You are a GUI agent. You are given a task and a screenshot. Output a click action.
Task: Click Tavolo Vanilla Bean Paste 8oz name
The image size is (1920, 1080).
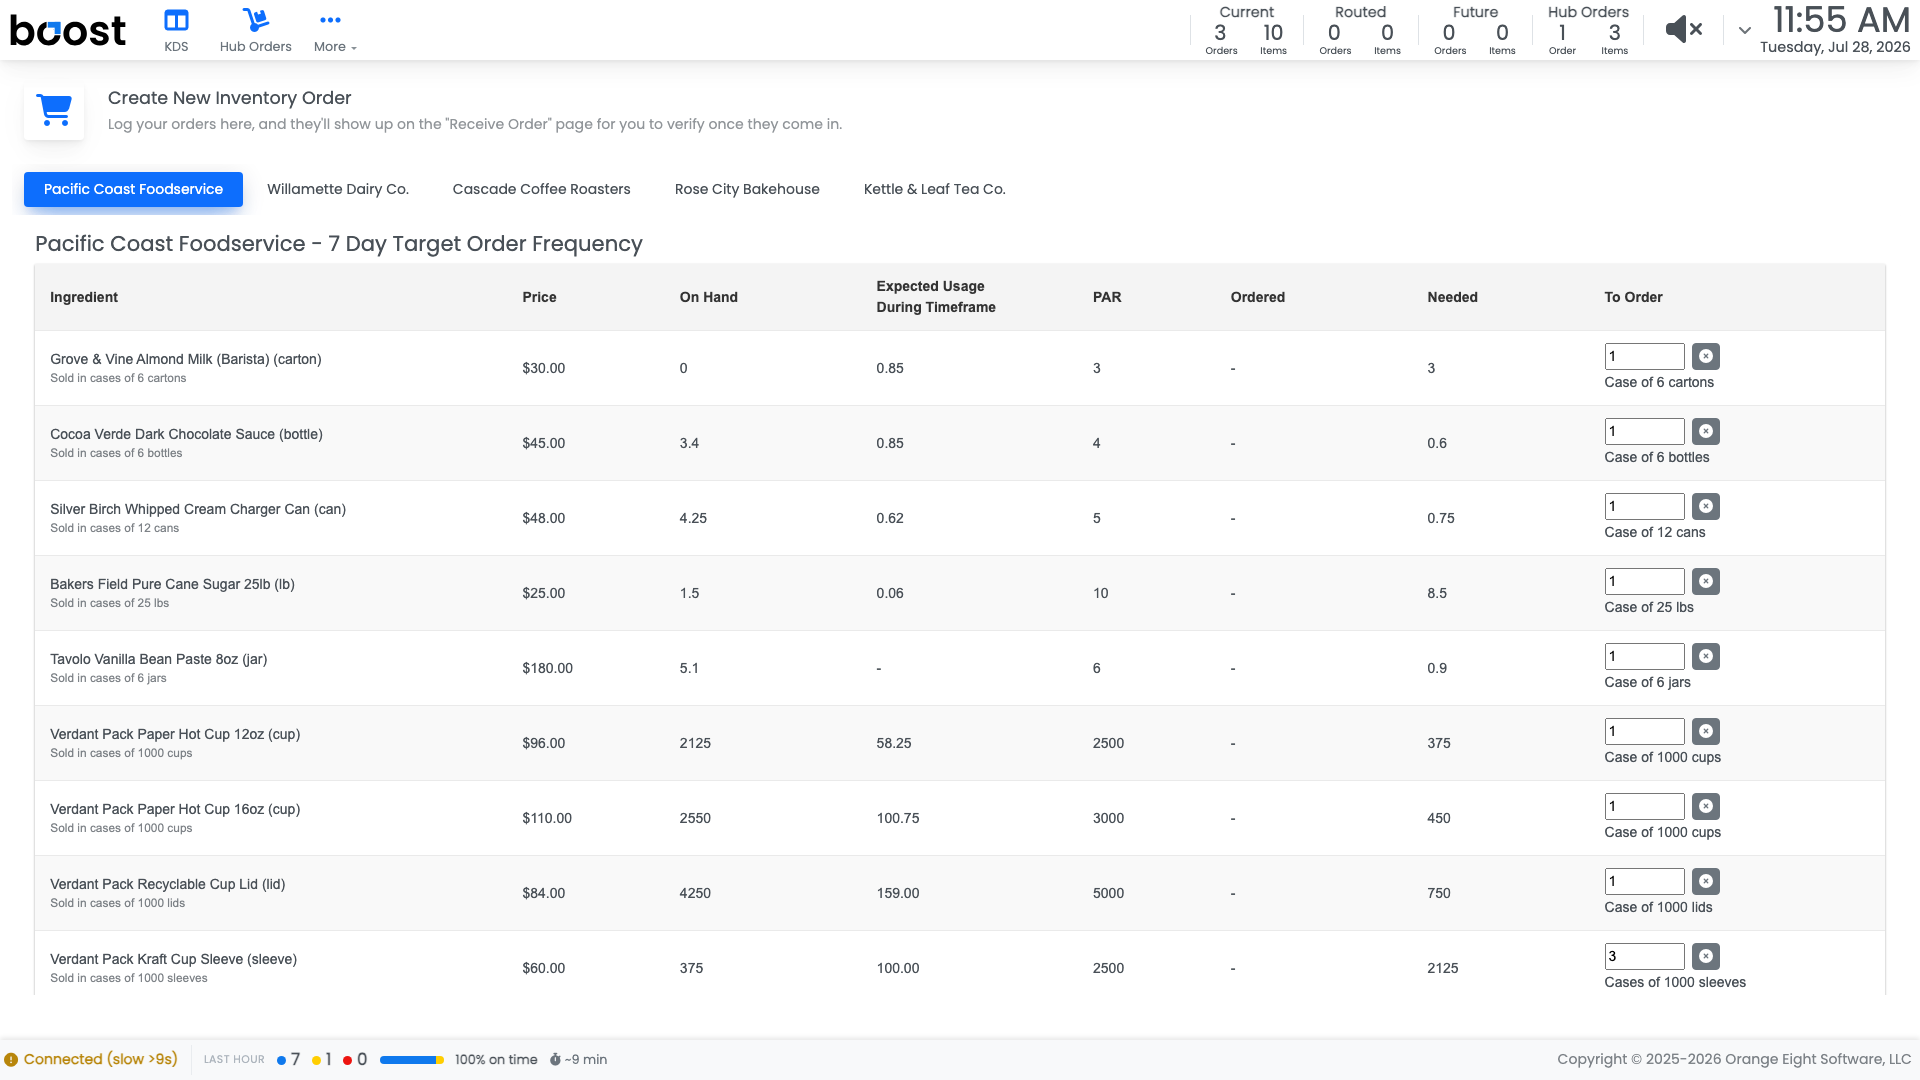pyautogui.click(x=159, y=659)
